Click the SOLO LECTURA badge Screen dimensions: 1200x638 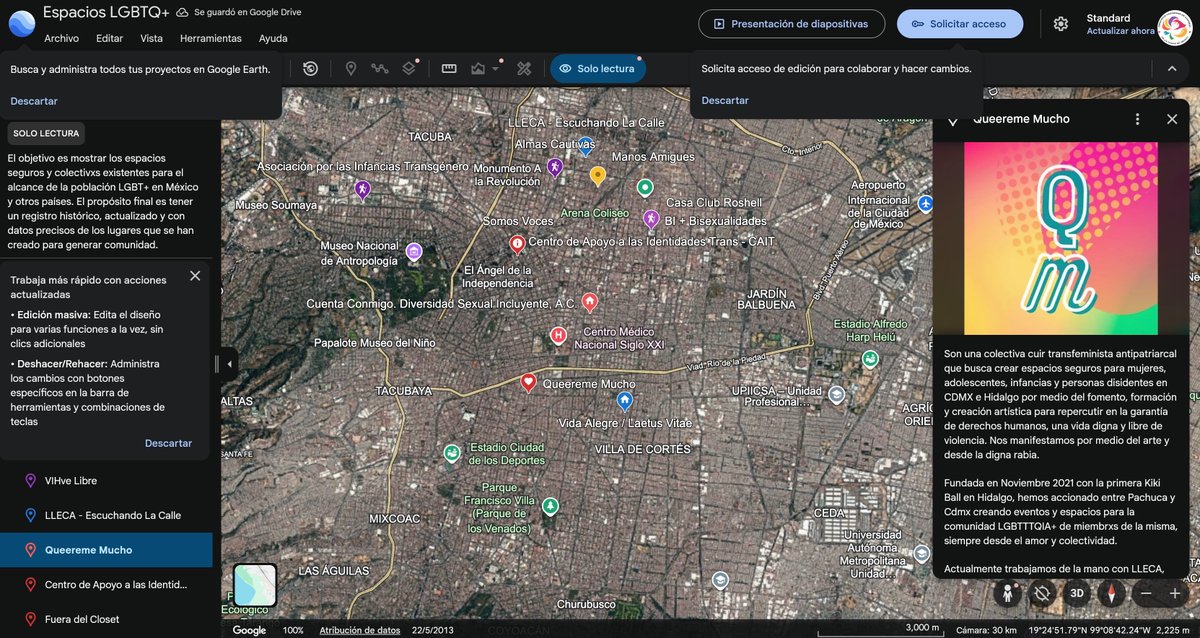pyautogui.click(x=46, y=133)
